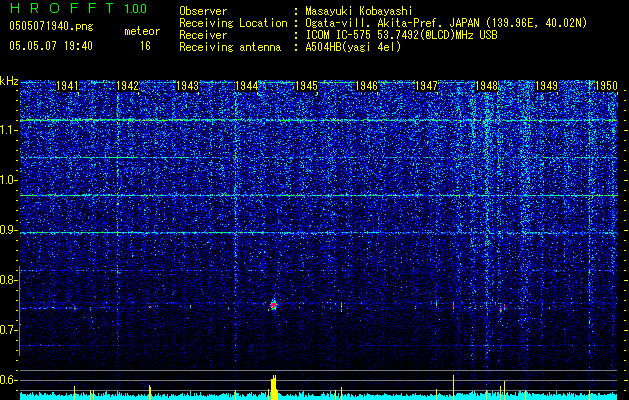This screenshot has height=400, width=629.
Task: Click the ICOM IC-575 receiver text
Action: [401, 35]
